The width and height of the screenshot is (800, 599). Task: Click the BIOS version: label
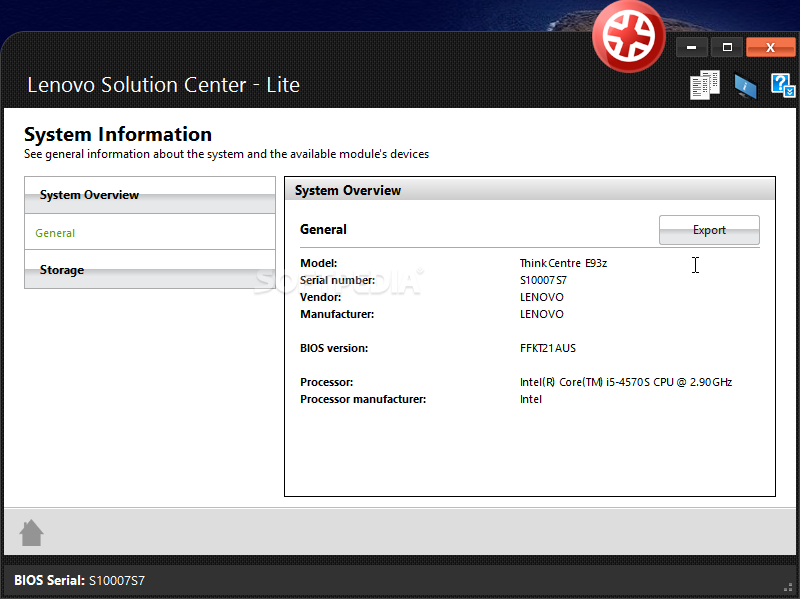[x=334, y=348]
